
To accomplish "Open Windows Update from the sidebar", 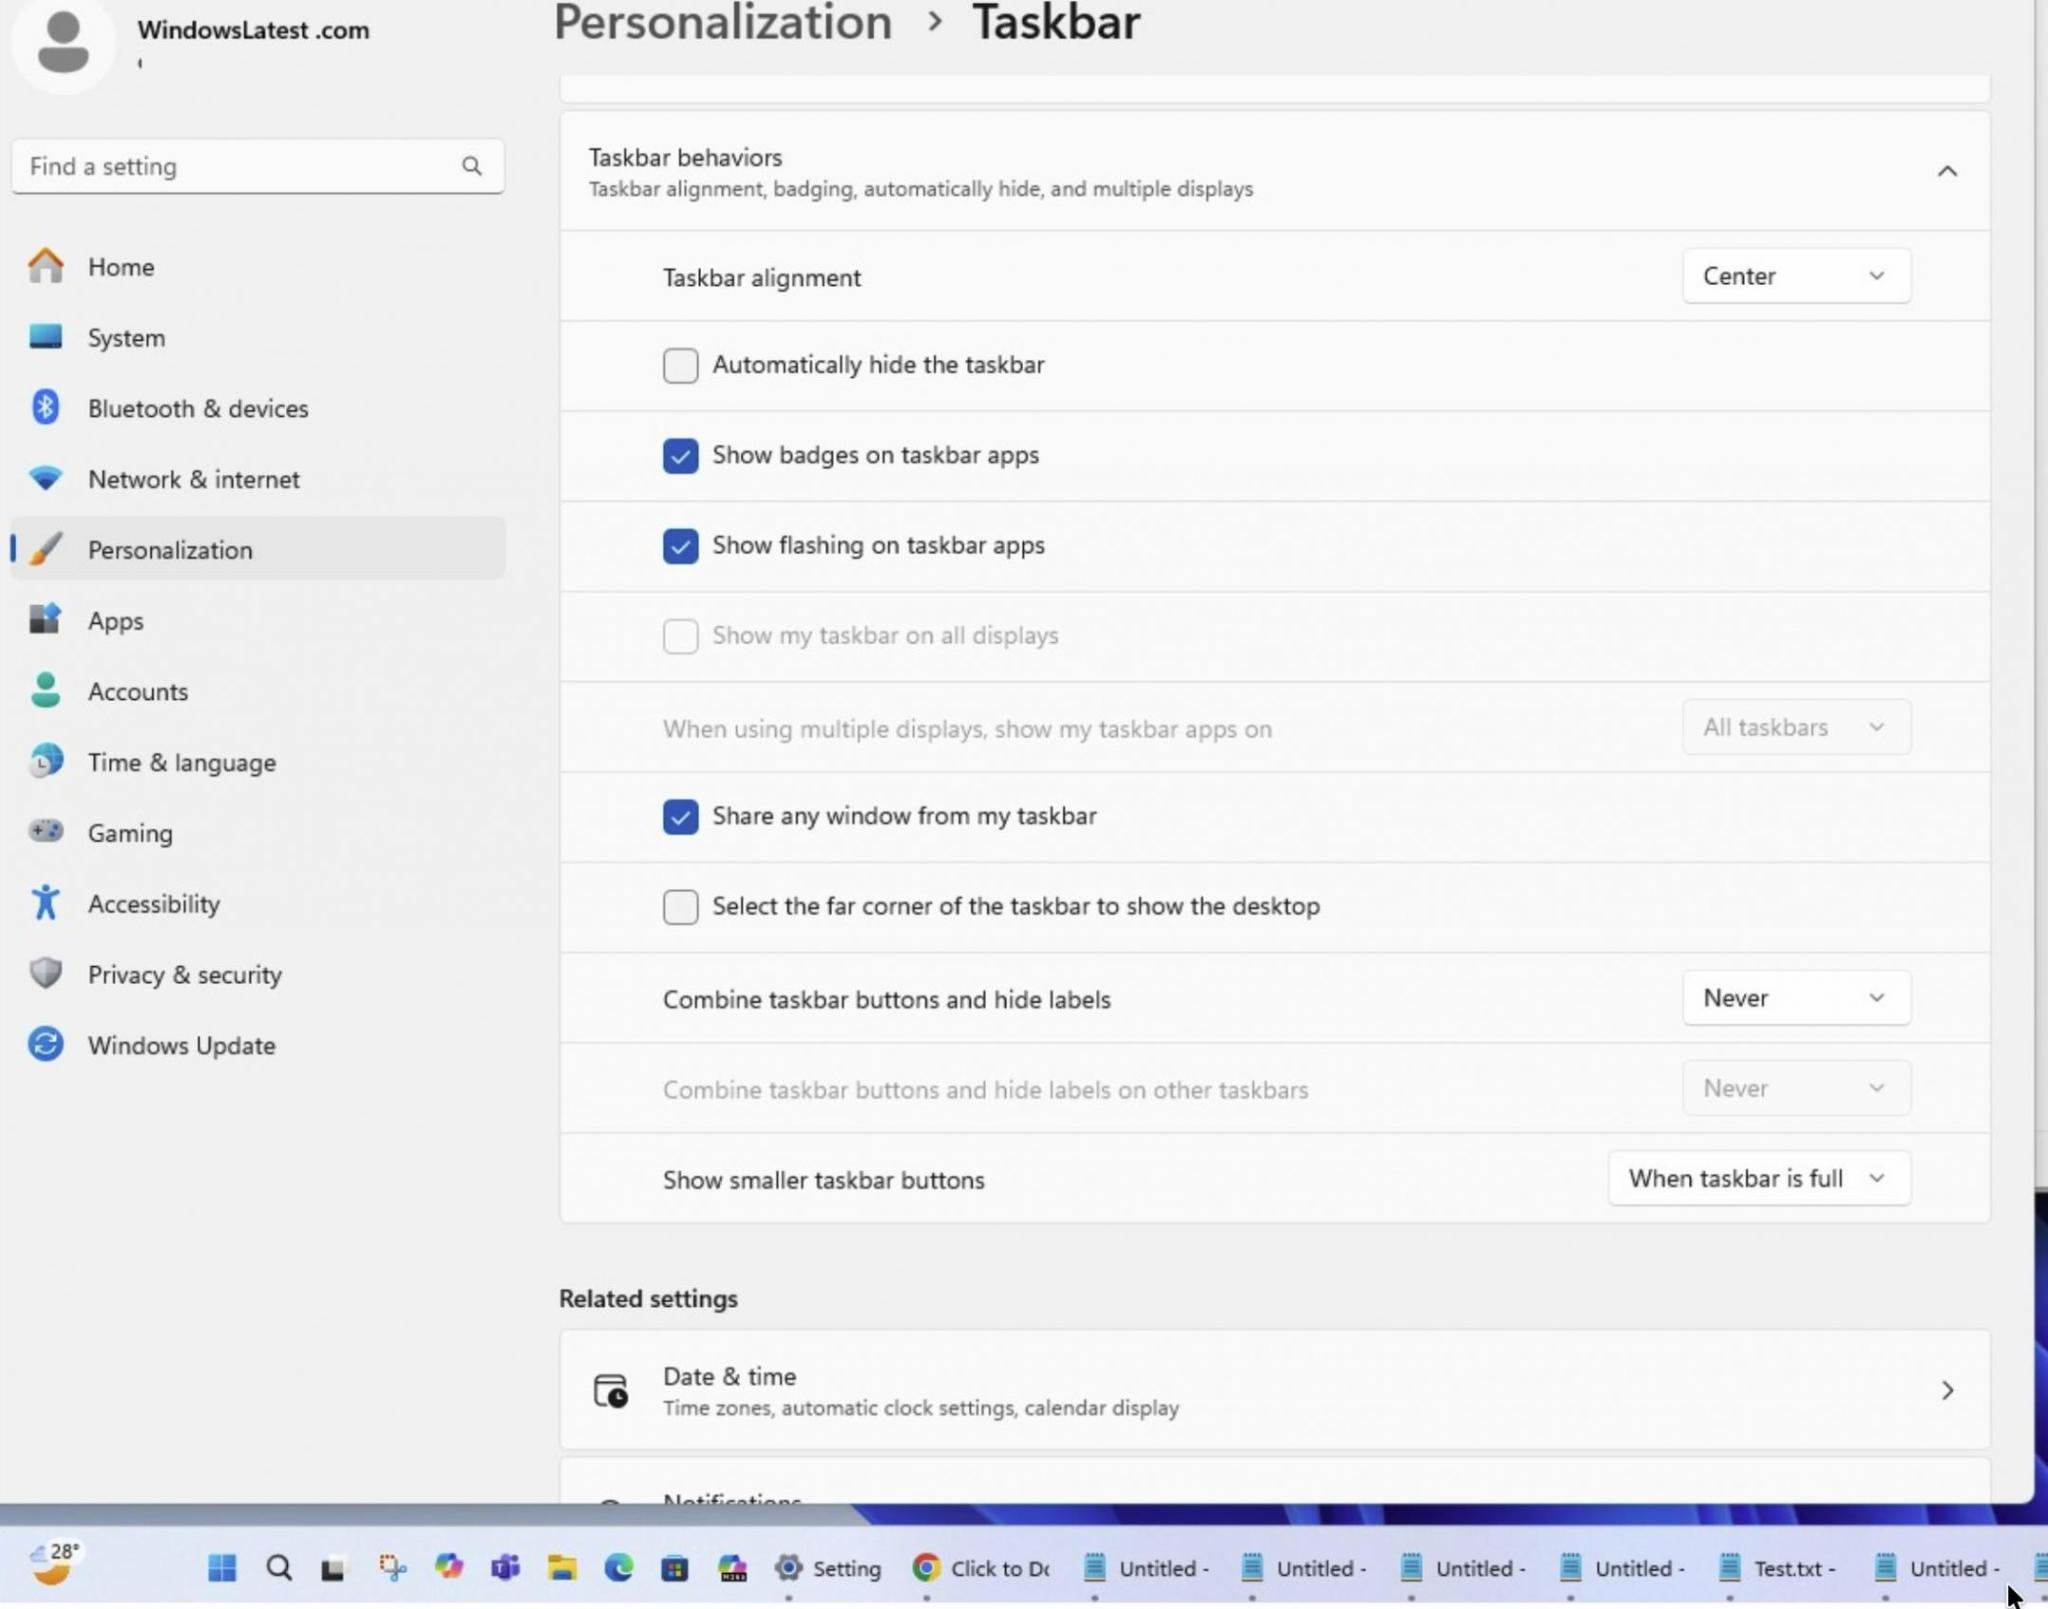I will click(x=181, y=1045).
